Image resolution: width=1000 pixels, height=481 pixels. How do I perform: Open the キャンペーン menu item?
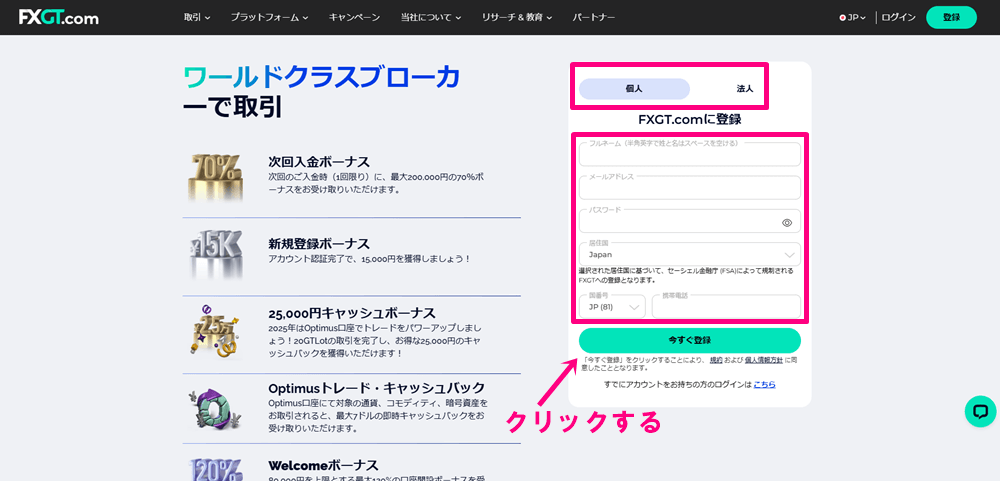[x=355, y=17]
